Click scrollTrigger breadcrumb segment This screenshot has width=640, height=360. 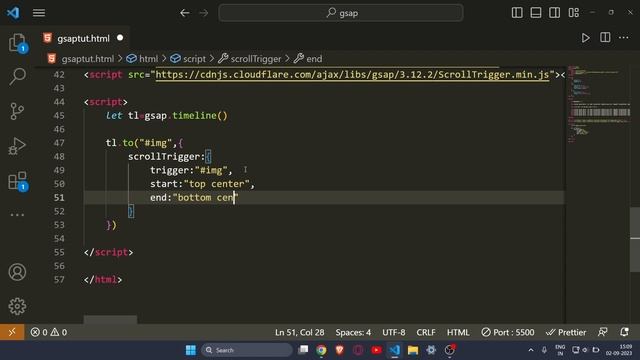[x=256, y=59]
